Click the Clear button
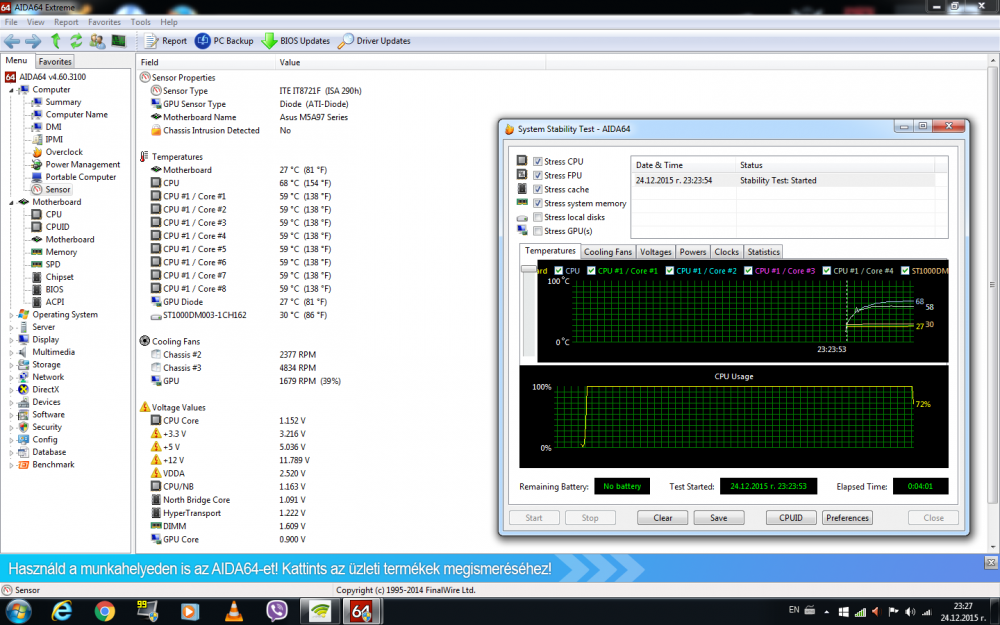The width and height of the screenshot is (1000, 625). [663, 518]
